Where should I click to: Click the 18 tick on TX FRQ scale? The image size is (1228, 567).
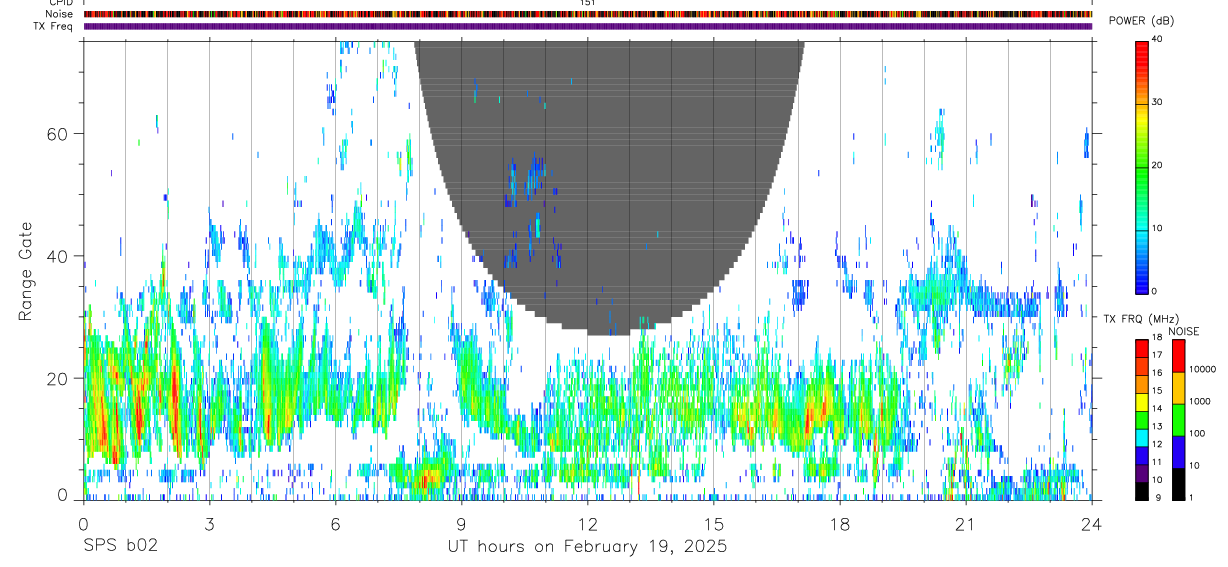[x=1157, y=338]
